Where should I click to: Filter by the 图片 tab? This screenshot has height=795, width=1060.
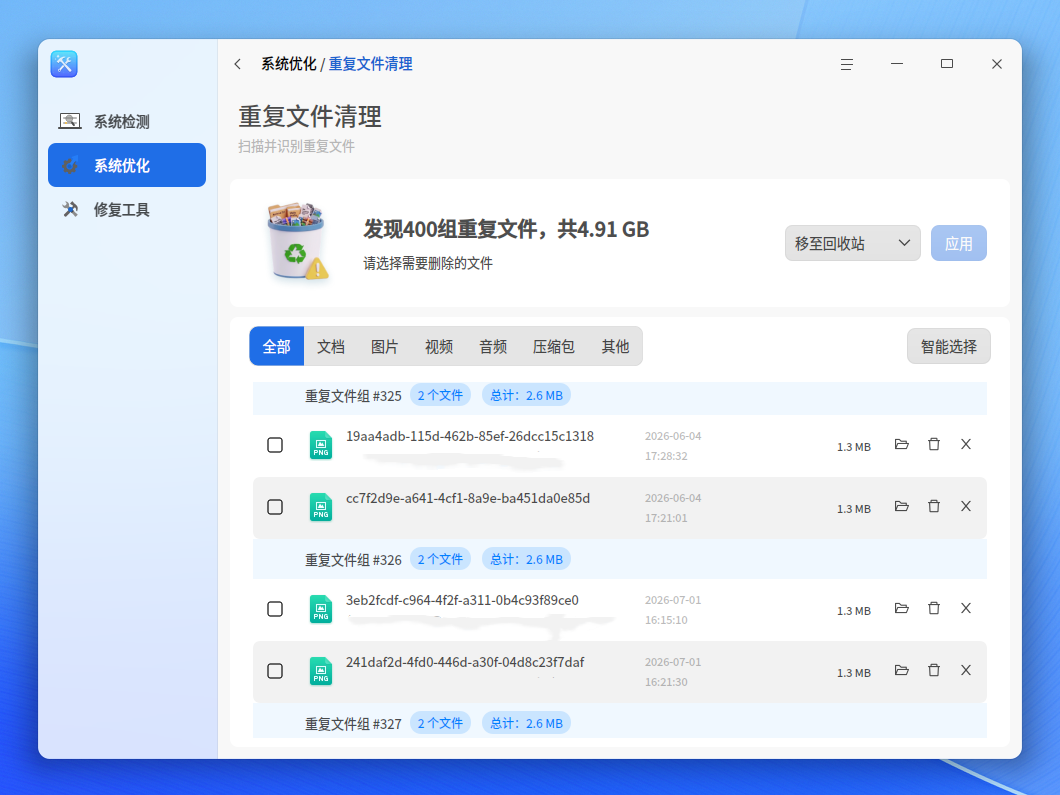(385, 347)
